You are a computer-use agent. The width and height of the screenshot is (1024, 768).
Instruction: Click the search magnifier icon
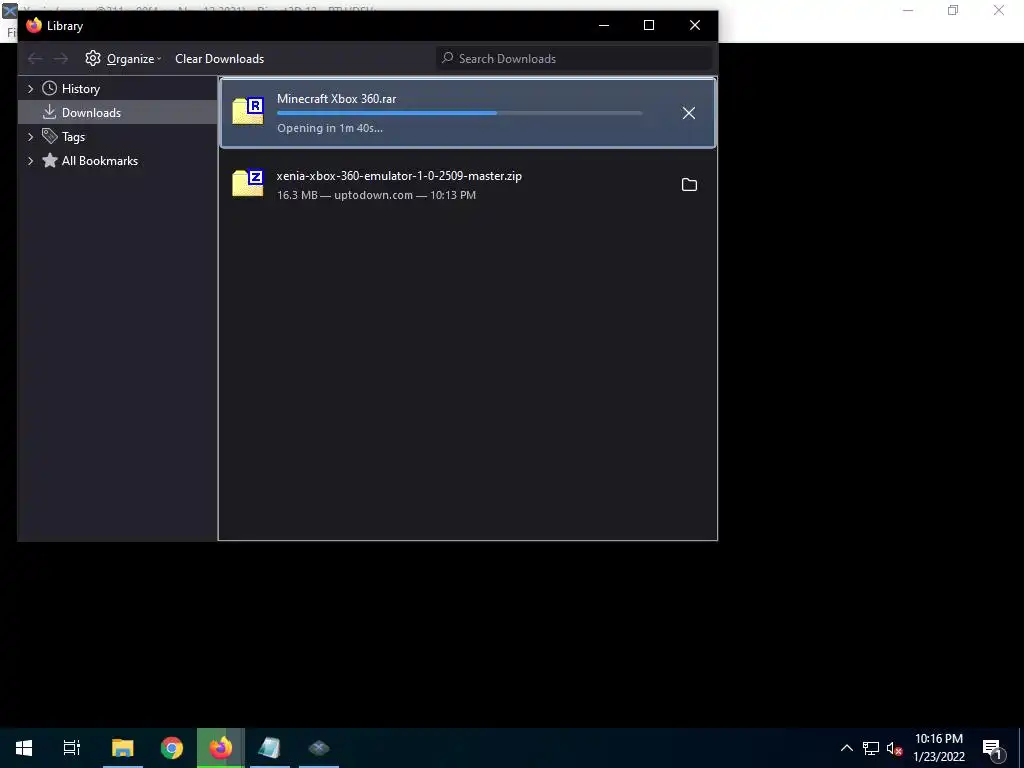447,58
